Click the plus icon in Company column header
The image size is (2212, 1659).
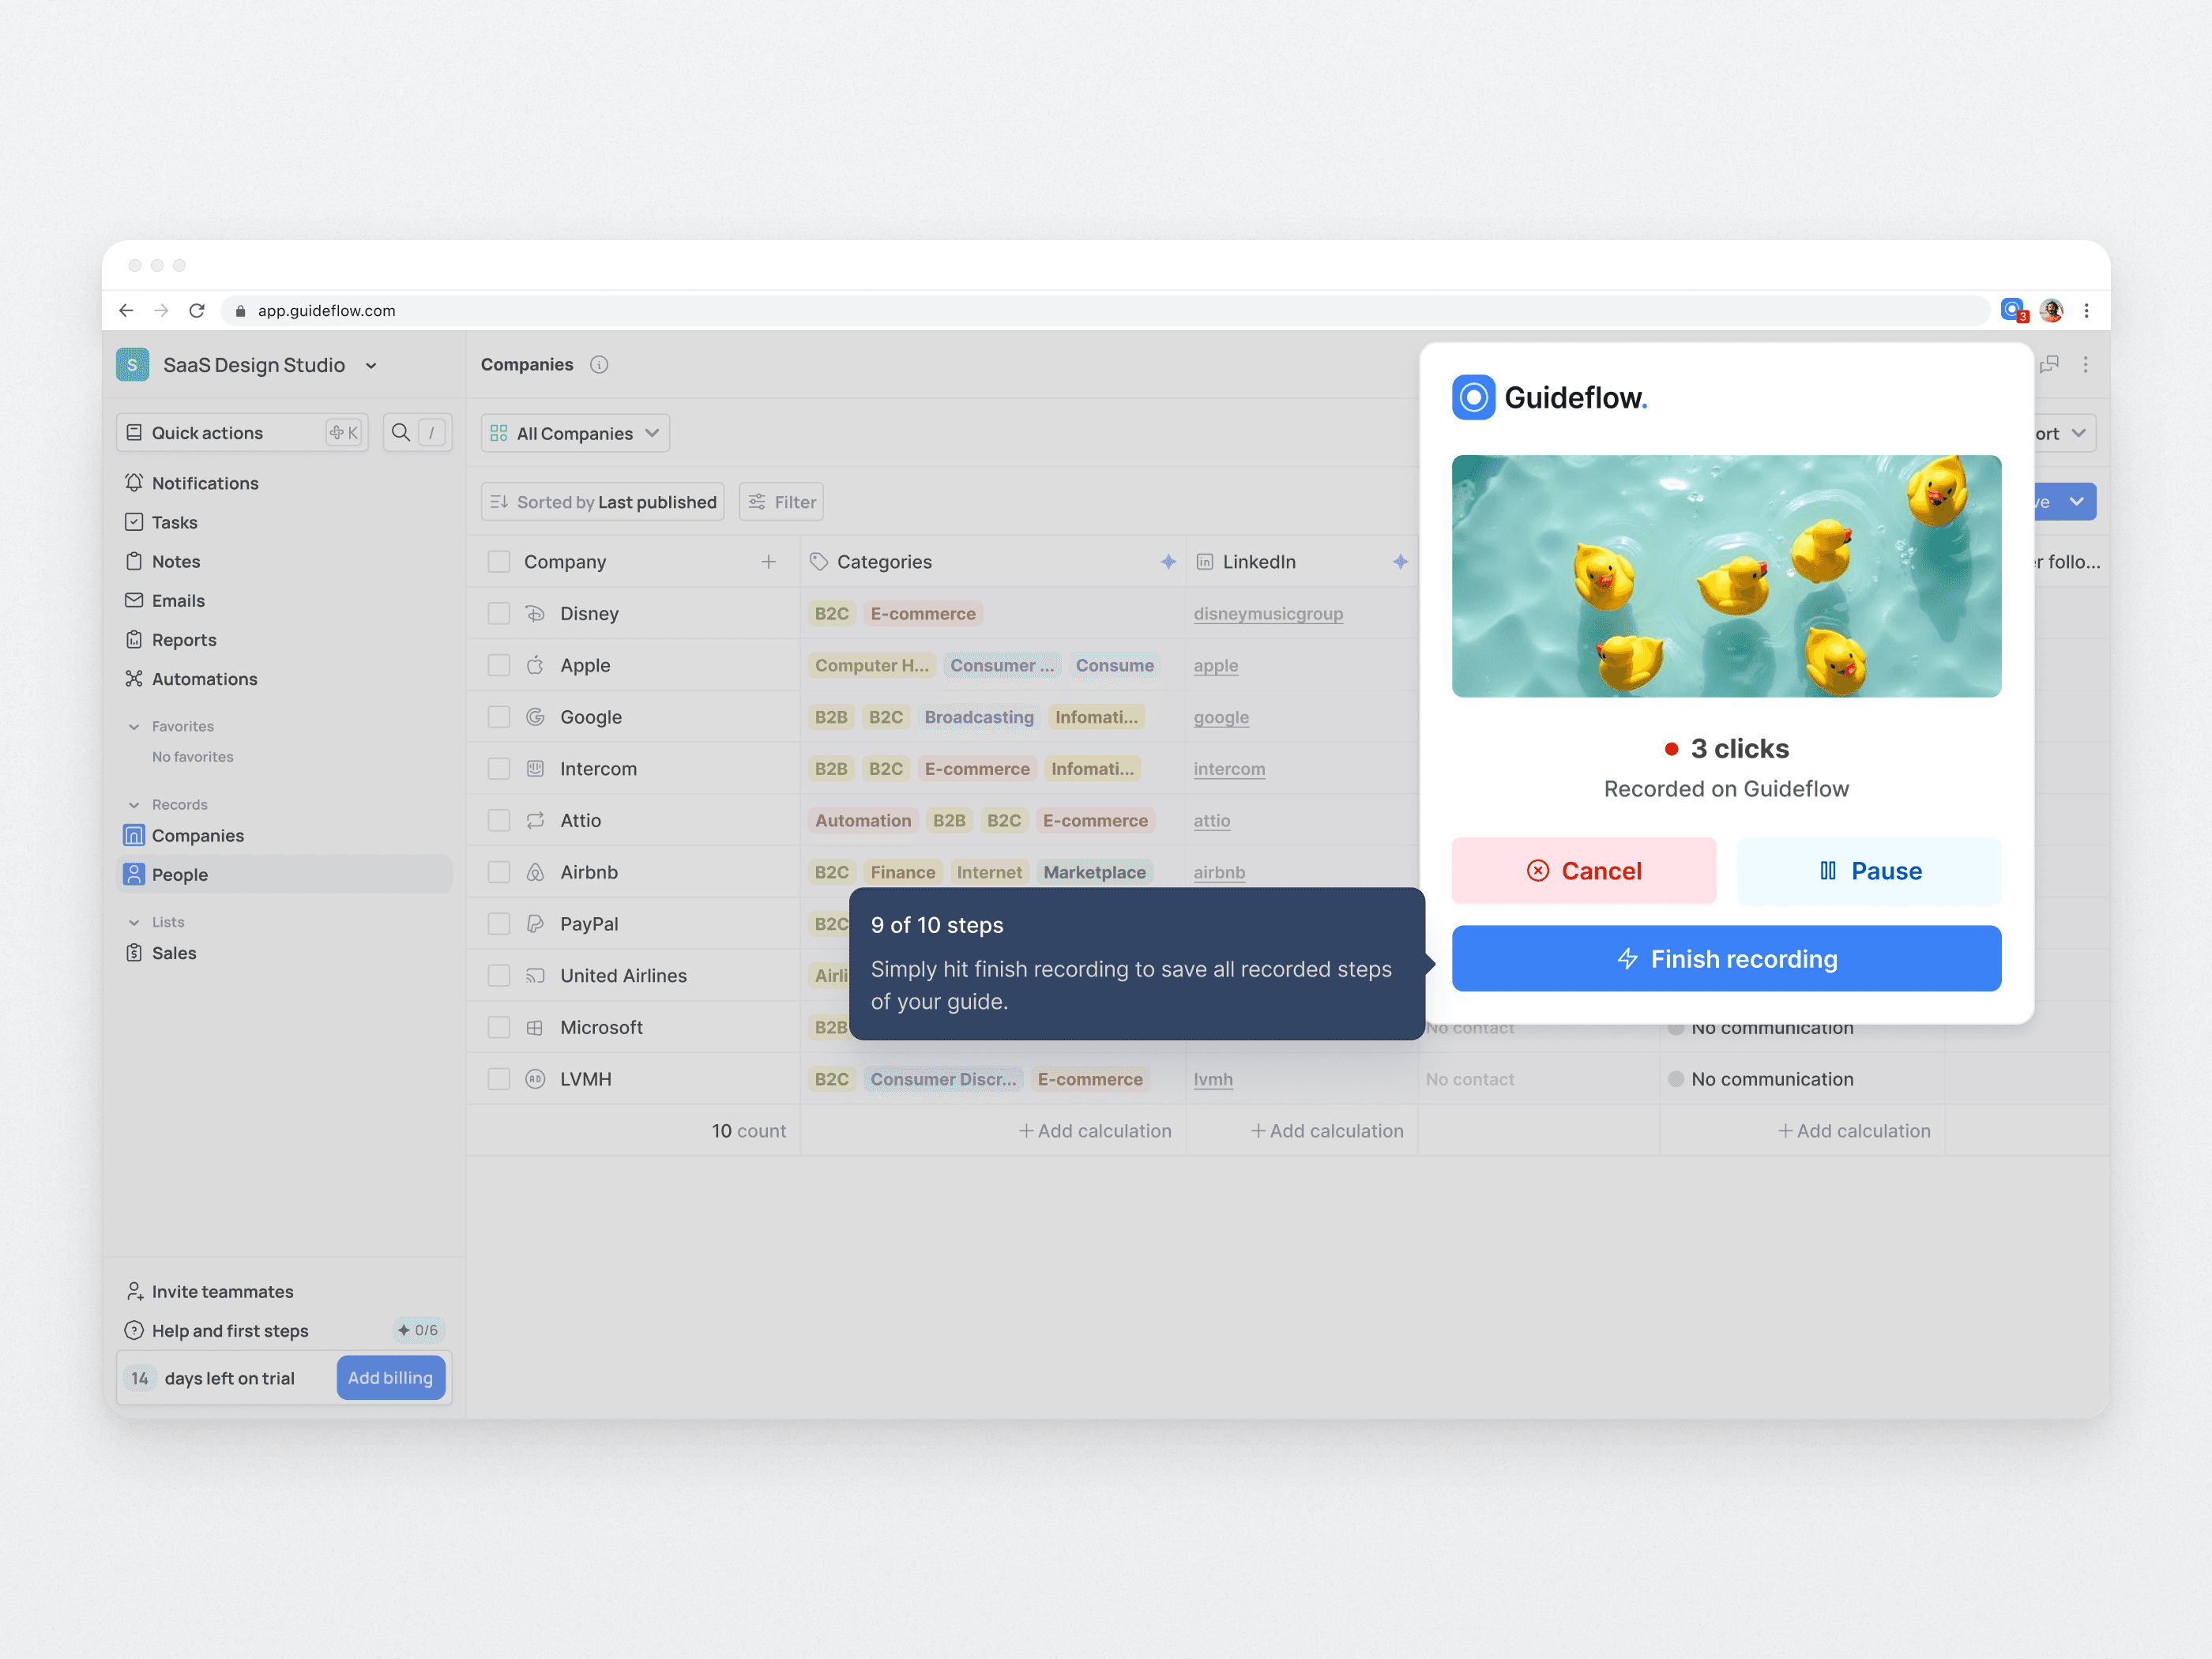tap(768, 562)
